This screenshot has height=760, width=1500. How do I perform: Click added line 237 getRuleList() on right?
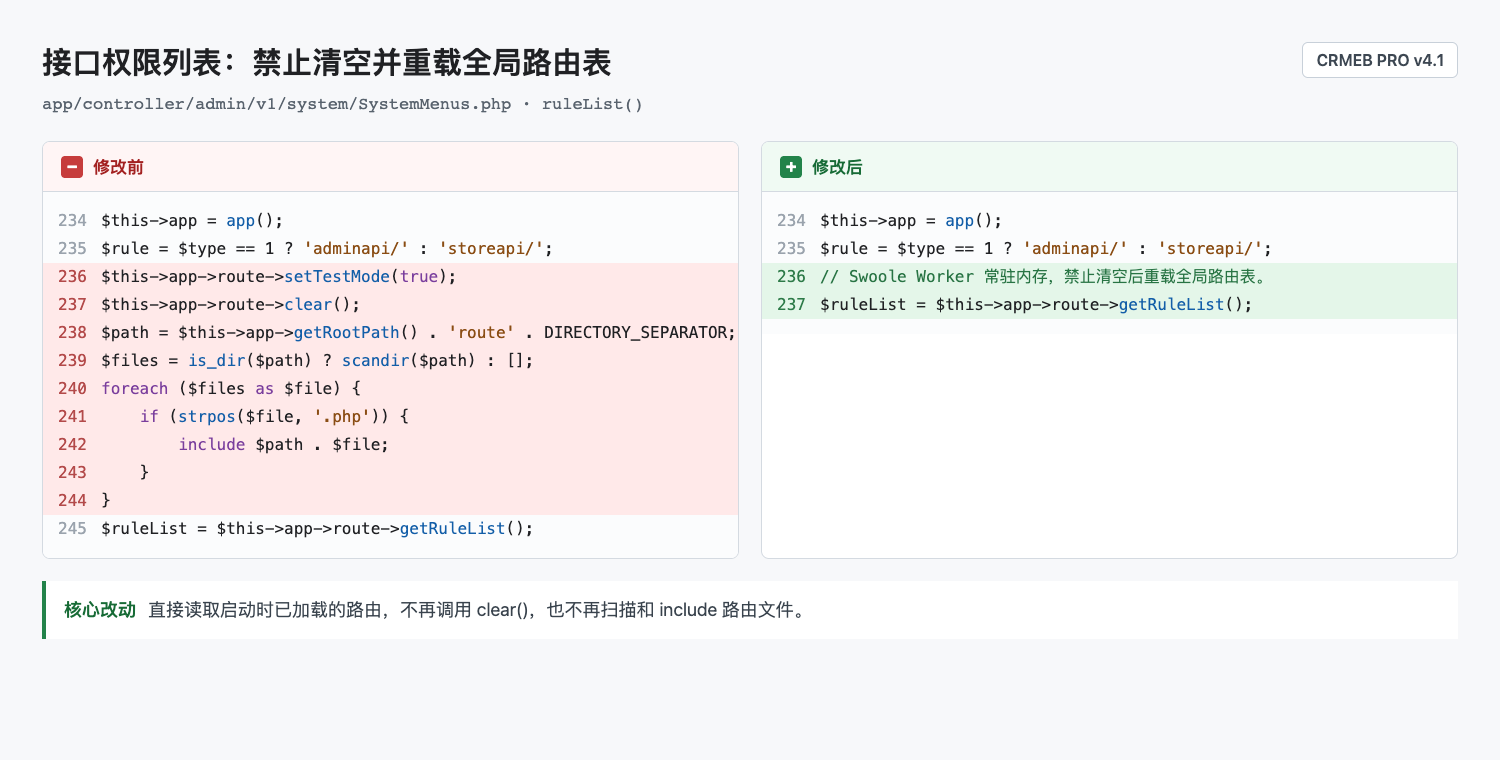point(1109,304)
